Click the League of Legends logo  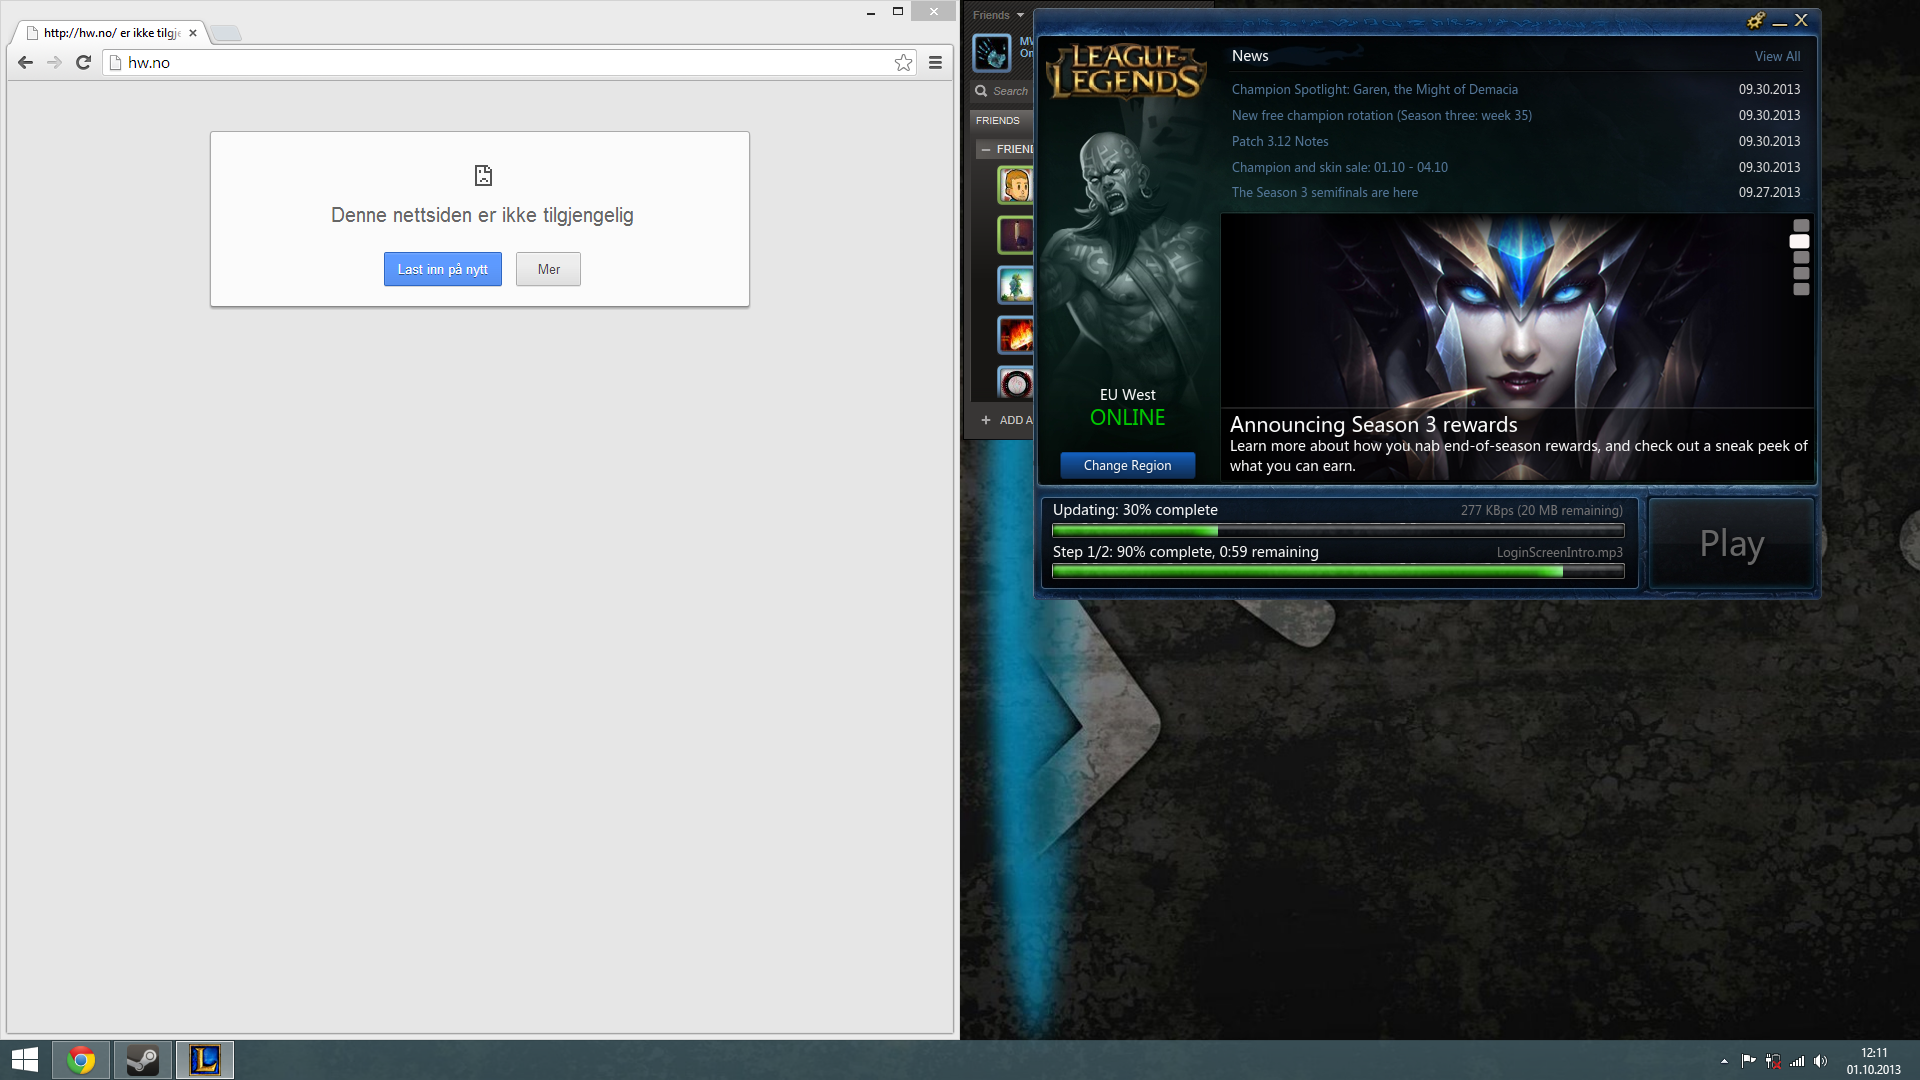pos(1126,72)
